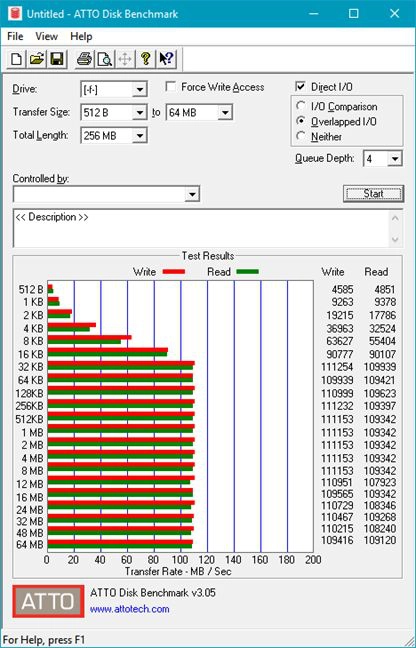
Task: Click the Start benchmark button
Action: pyautogui.click(x=373, y=193)
